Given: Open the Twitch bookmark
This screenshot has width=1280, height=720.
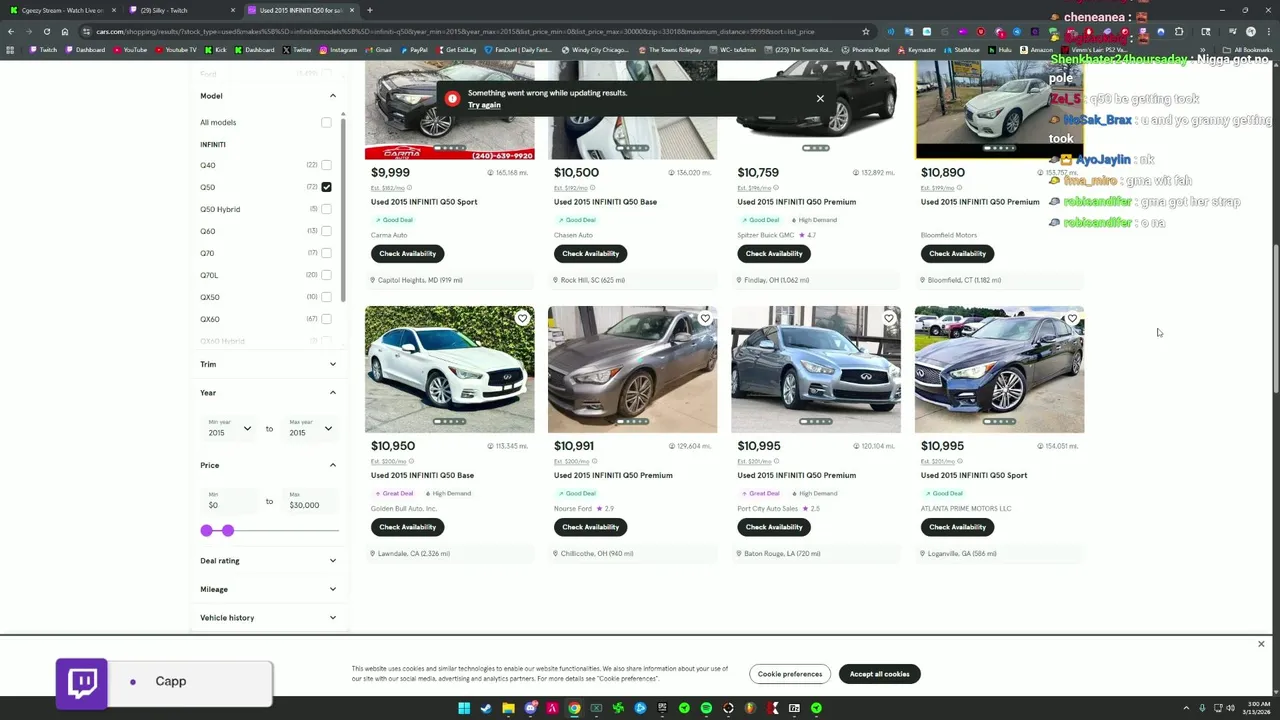Looking at the screenshot, I should [x=44, y=50].
